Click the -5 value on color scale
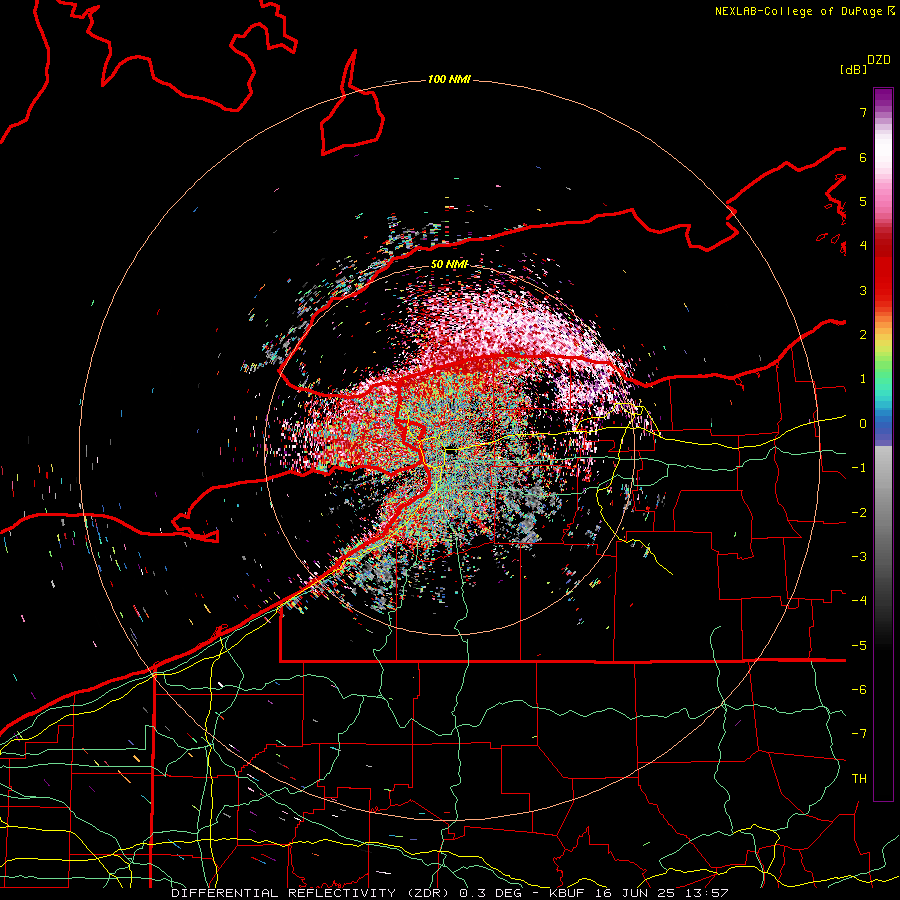The width and height of the screenshot is (900, 900). [x=859, y=646]
